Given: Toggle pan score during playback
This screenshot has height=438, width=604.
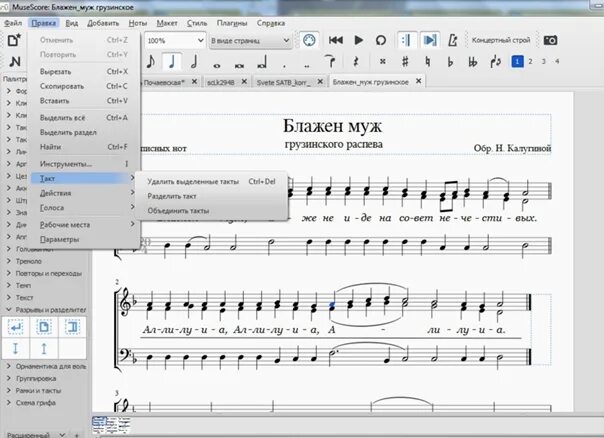Looking at the screenshot, I should click(x=430, y=40).
